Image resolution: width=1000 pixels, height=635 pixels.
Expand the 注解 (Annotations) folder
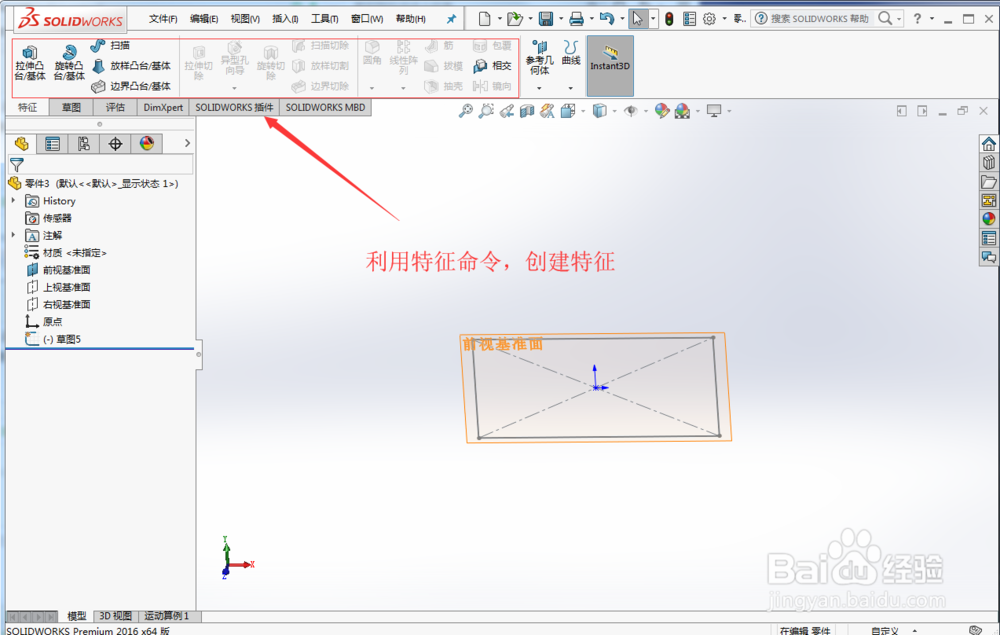pos(13,235)
